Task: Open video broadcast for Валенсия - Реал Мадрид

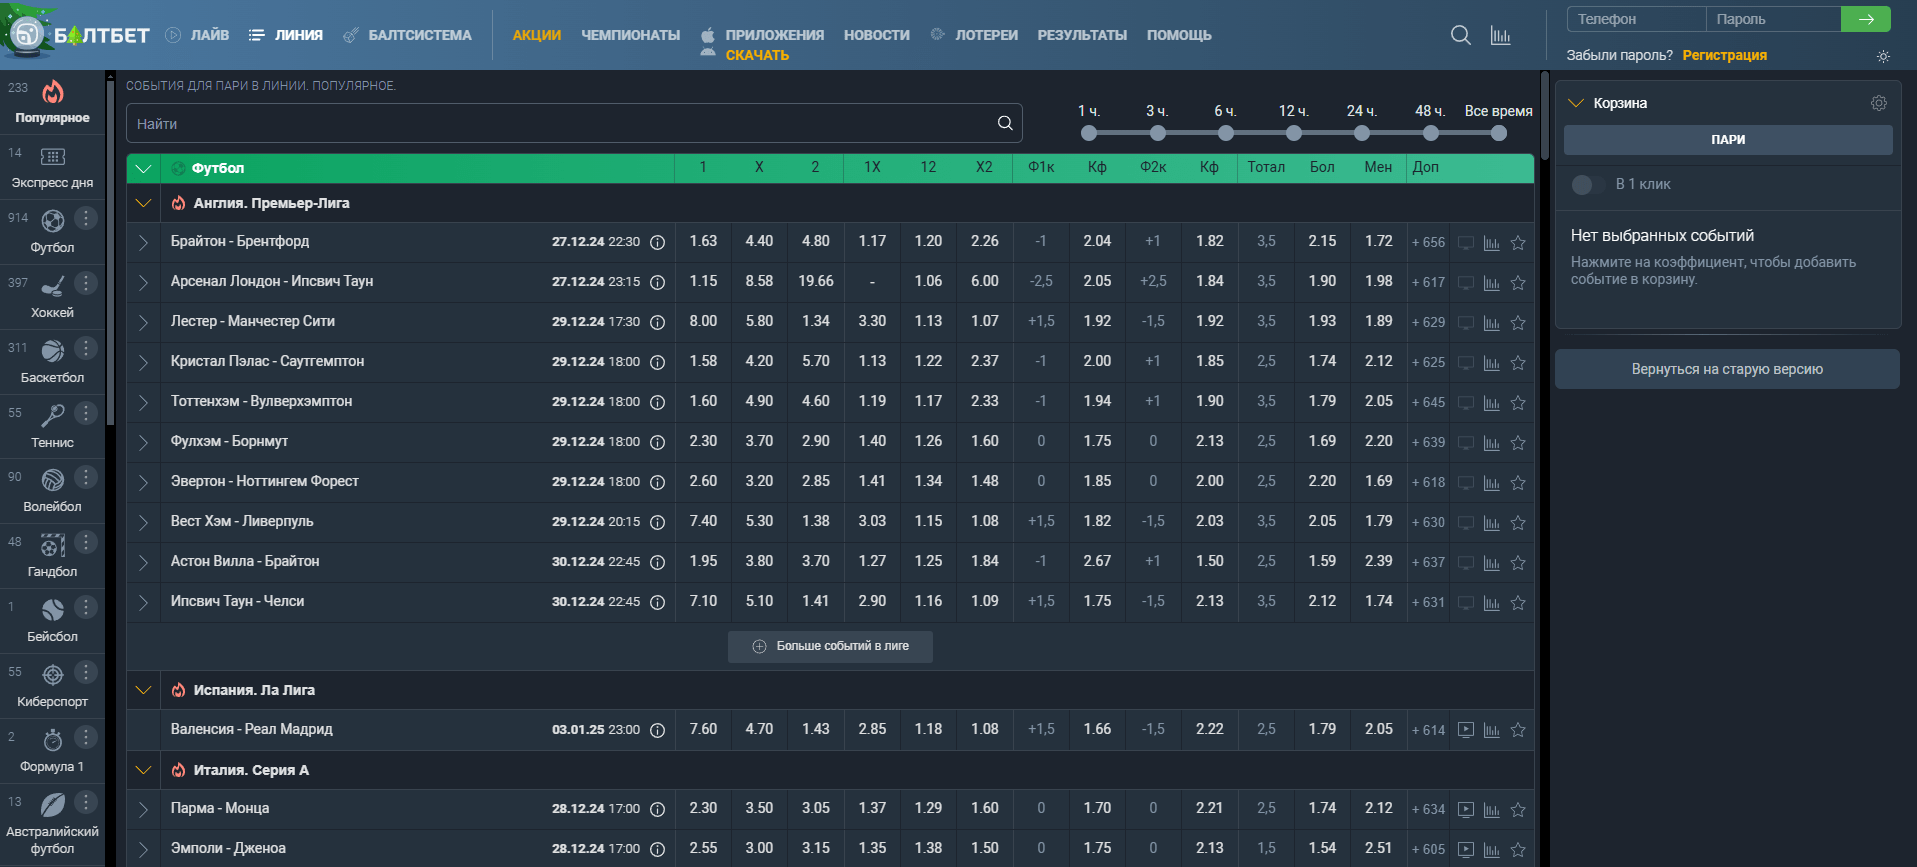Action: pyautogui.click(x=1465, y=730)
